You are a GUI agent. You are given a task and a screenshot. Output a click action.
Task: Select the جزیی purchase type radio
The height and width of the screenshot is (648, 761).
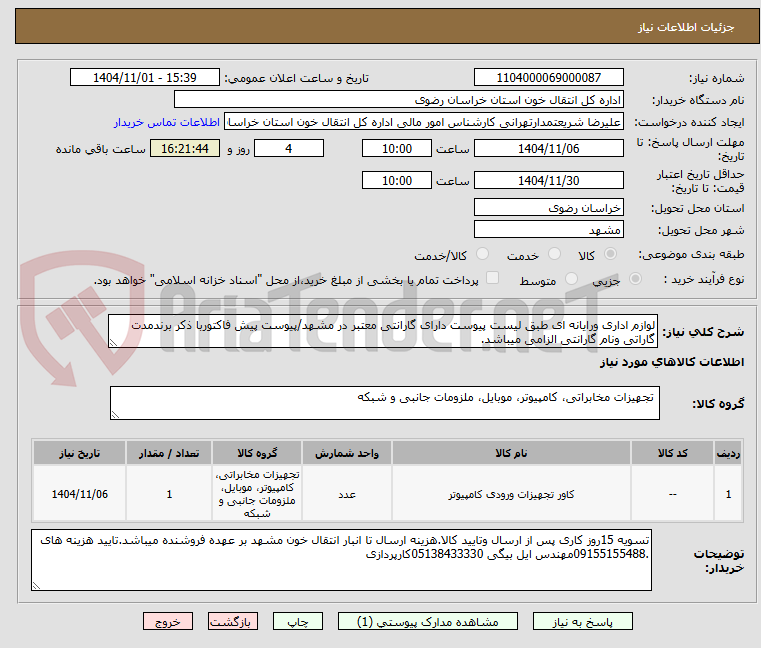coord(635,279)
